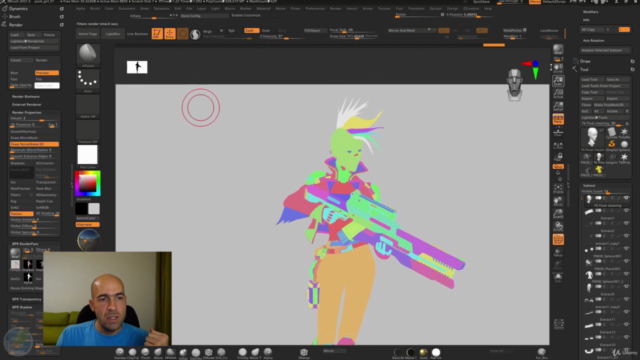Select the Standard brush at bottom shelf

120,352
